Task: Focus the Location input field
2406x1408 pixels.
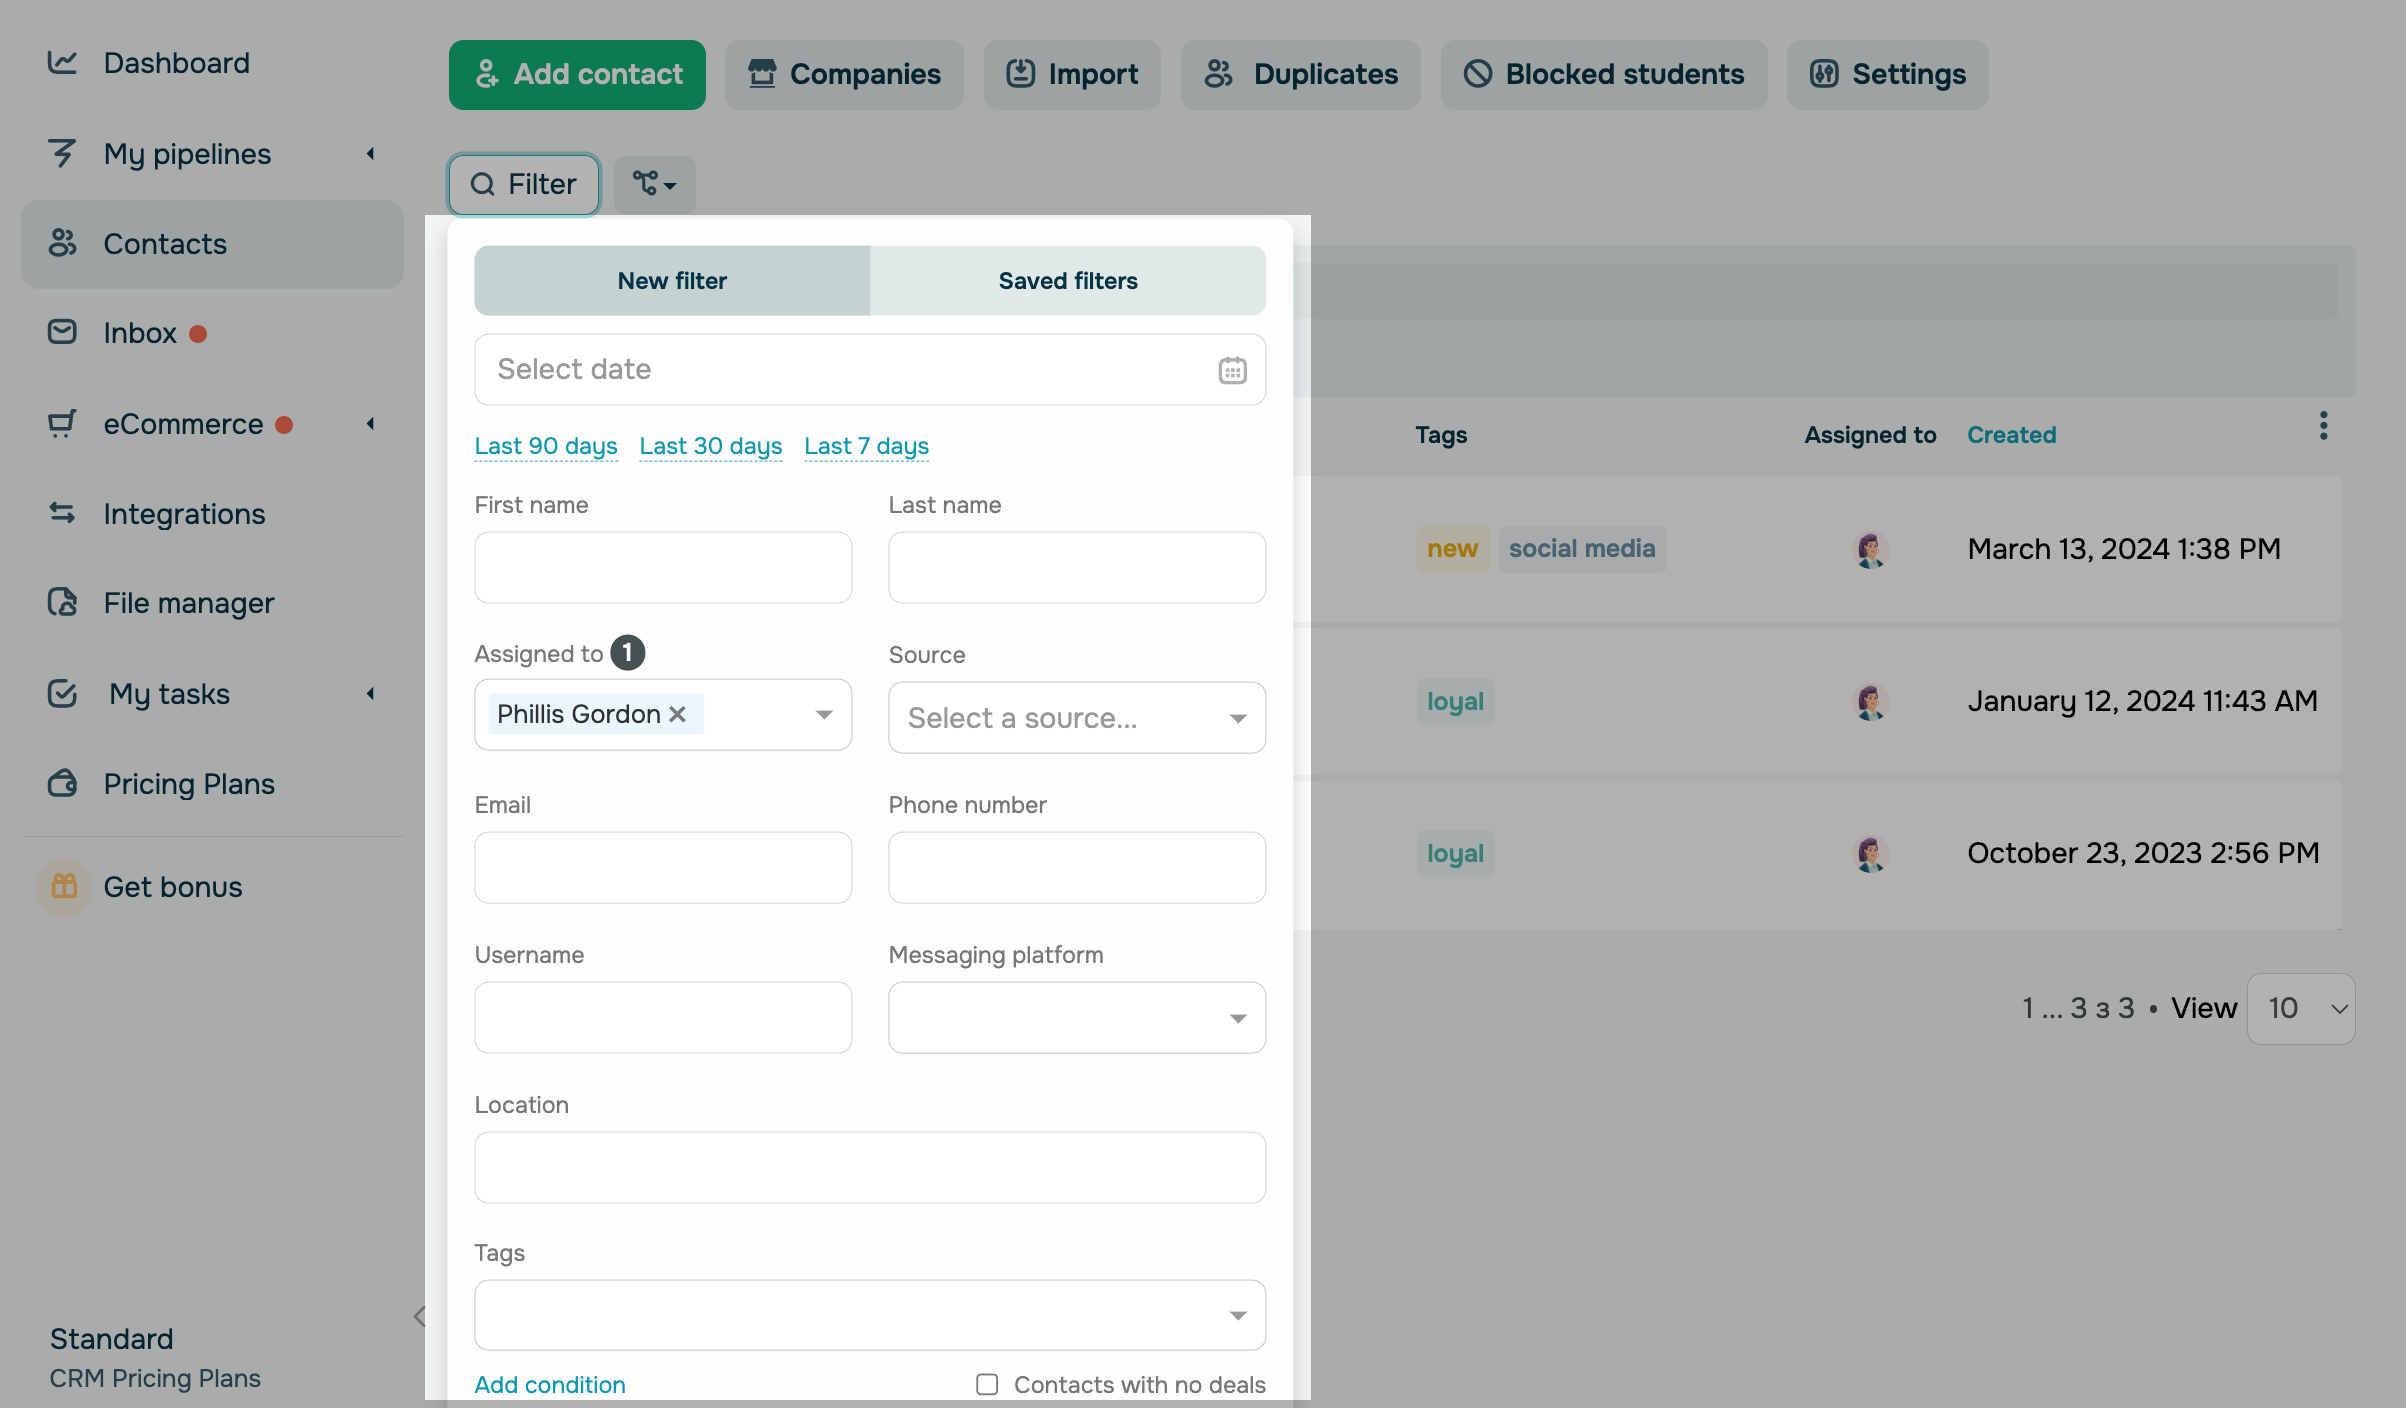Action: point(870,1167)
